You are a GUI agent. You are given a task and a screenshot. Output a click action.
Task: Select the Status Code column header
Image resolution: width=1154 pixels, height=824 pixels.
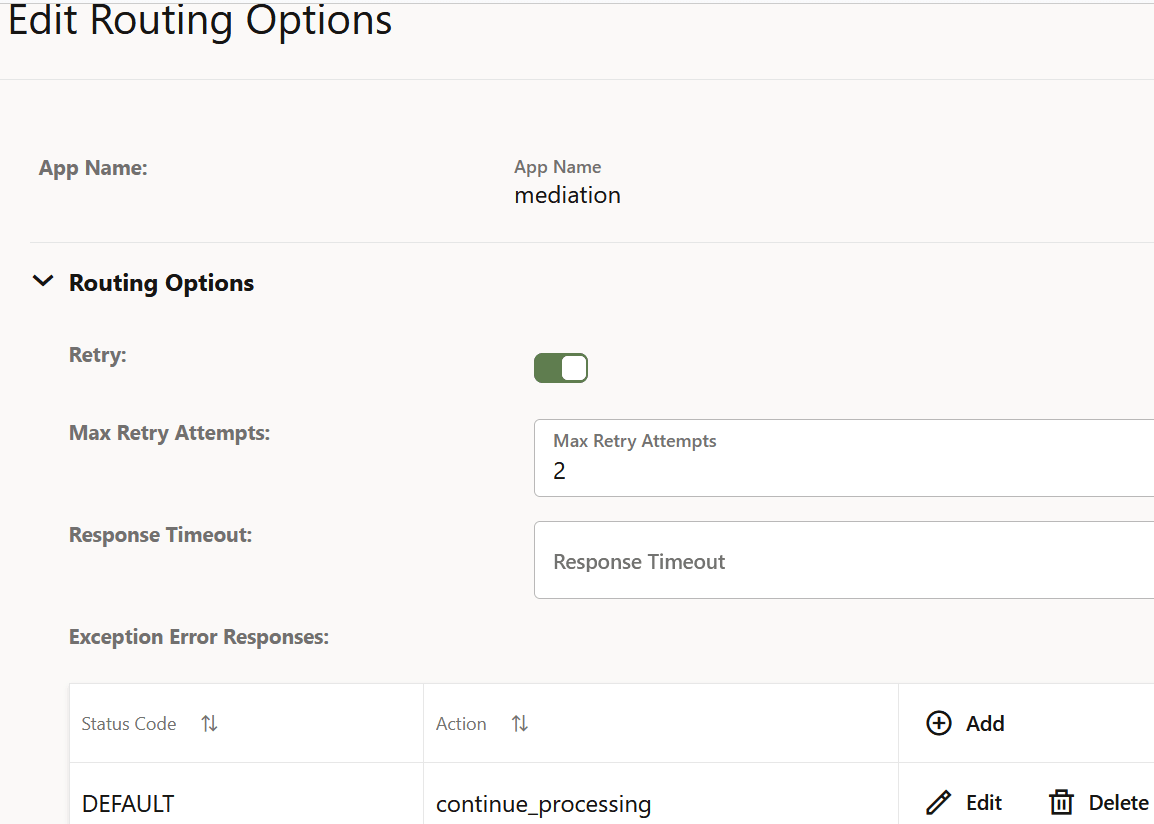point(129,724)
